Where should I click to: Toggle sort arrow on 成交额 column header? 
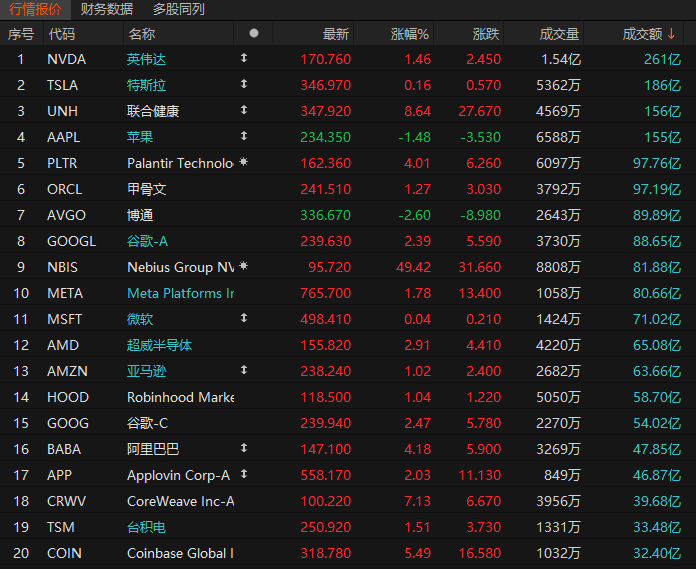click(x=671, y=34)
